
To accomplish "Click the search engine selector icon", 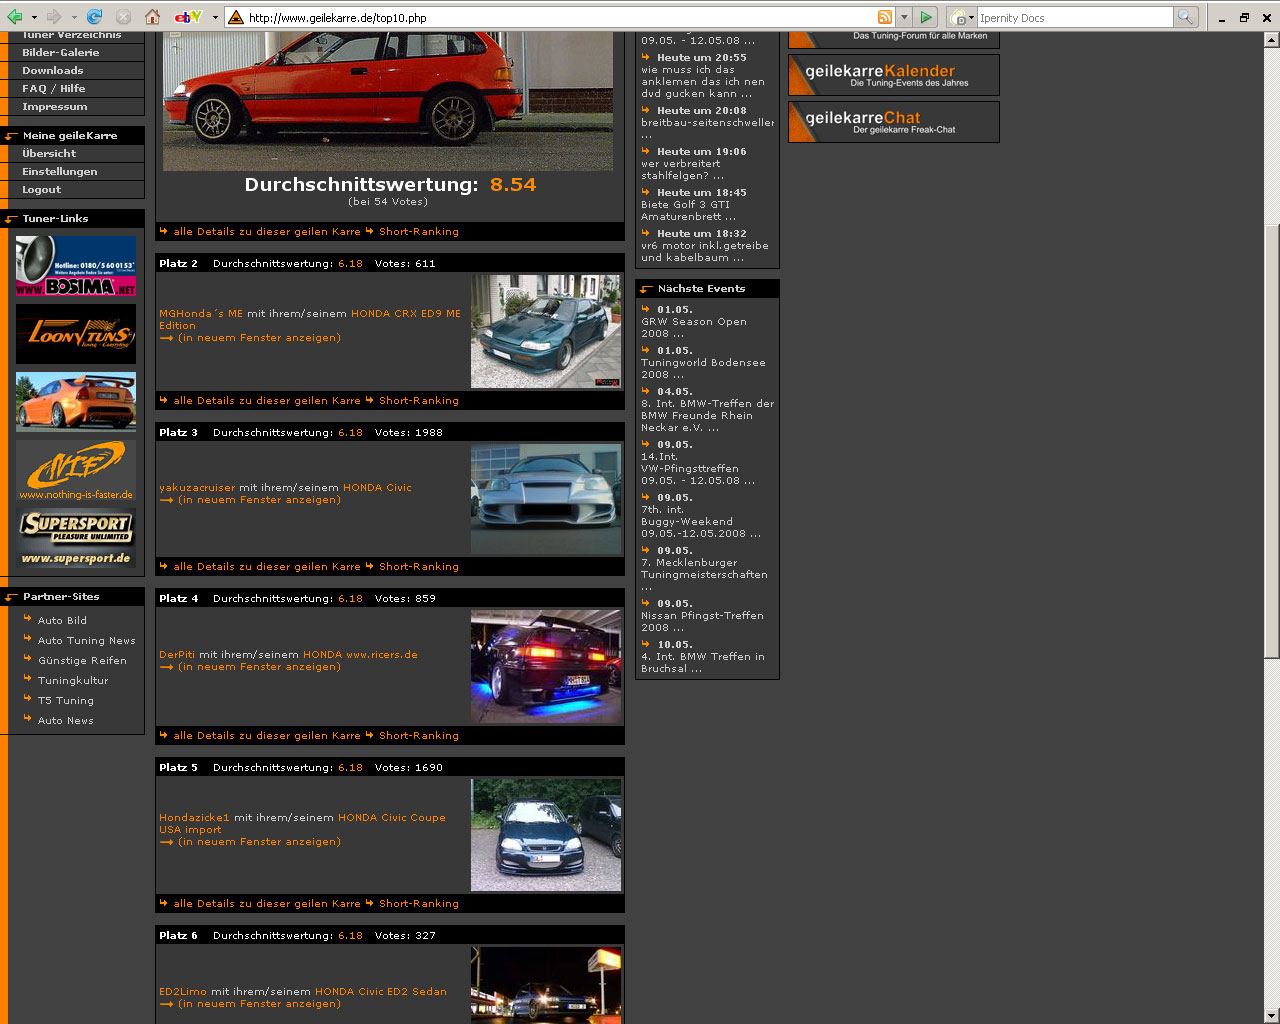I will [x=960, y=17].
